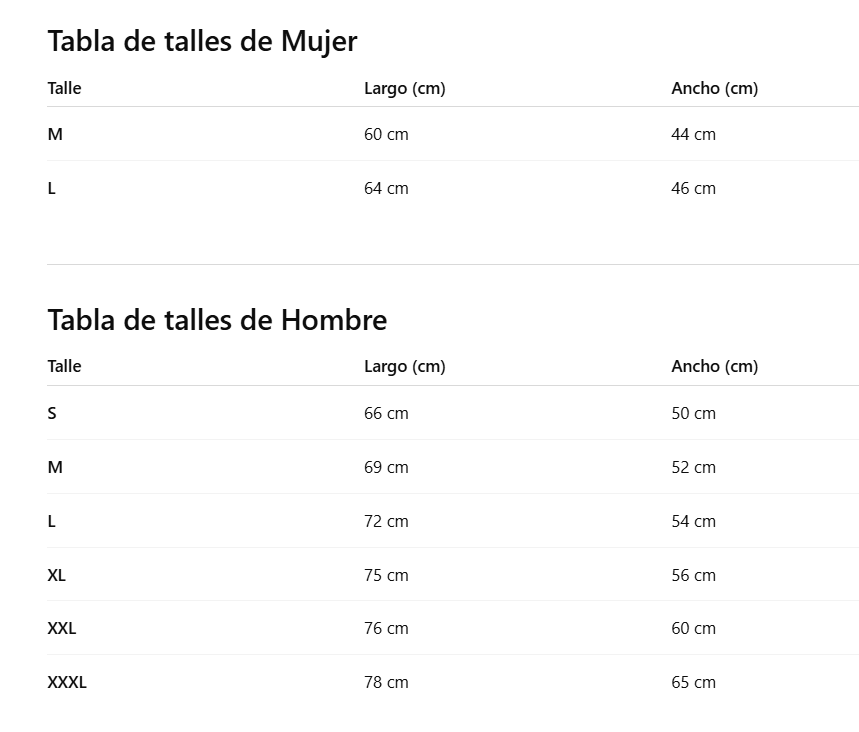
Task: Click Largo (cm) header in Hombre table
Action: pyautogui.click(x=404, y=366)
